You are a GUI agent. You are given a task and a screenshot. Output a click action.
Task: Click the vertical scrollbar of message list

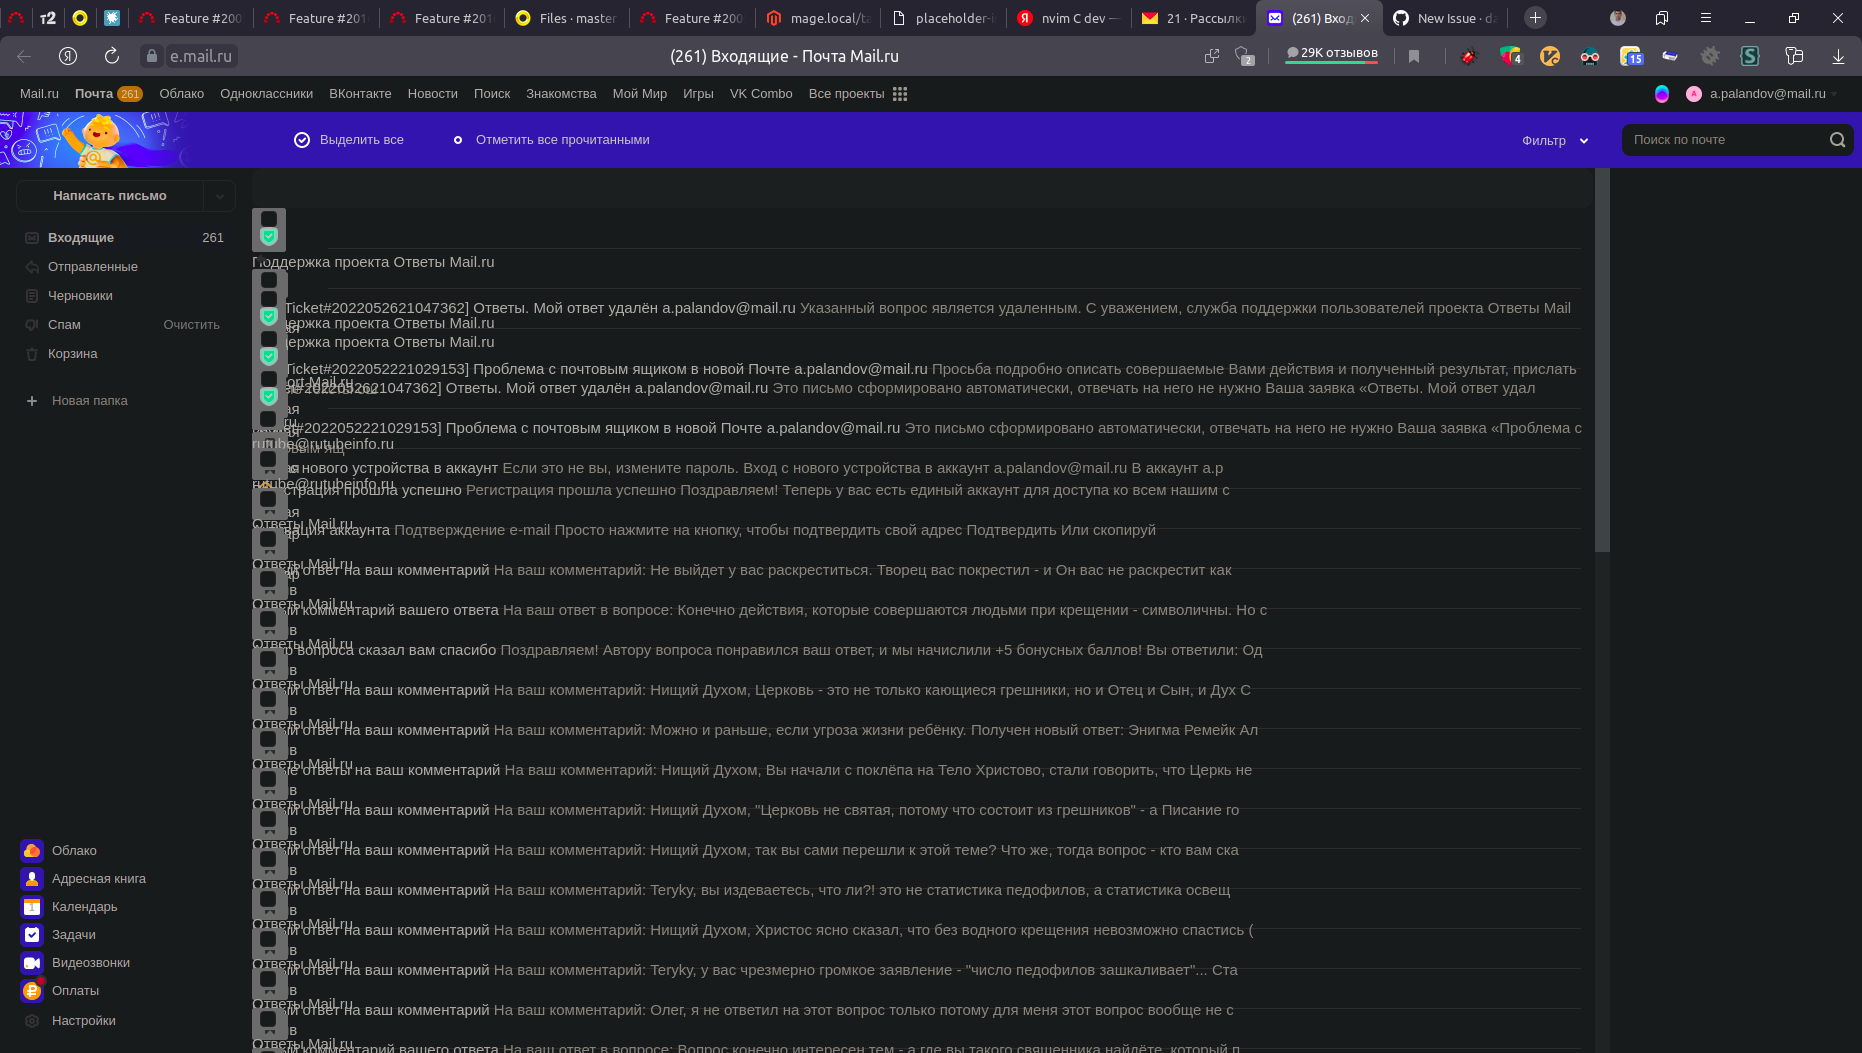point(1603,360)
